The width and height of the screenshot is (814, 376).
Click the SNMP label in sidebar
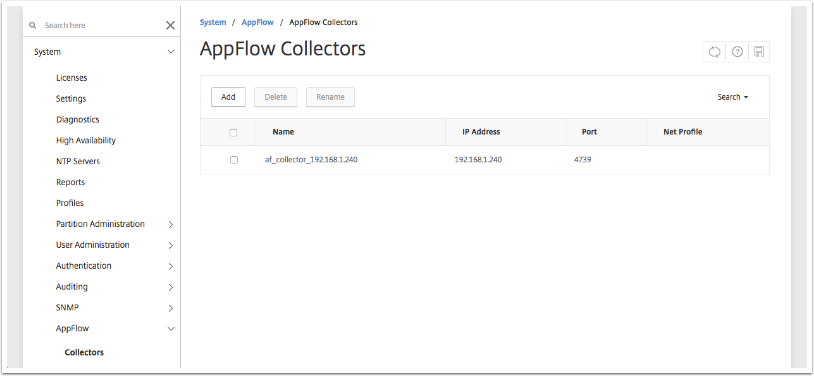click(x=67, y=307)
